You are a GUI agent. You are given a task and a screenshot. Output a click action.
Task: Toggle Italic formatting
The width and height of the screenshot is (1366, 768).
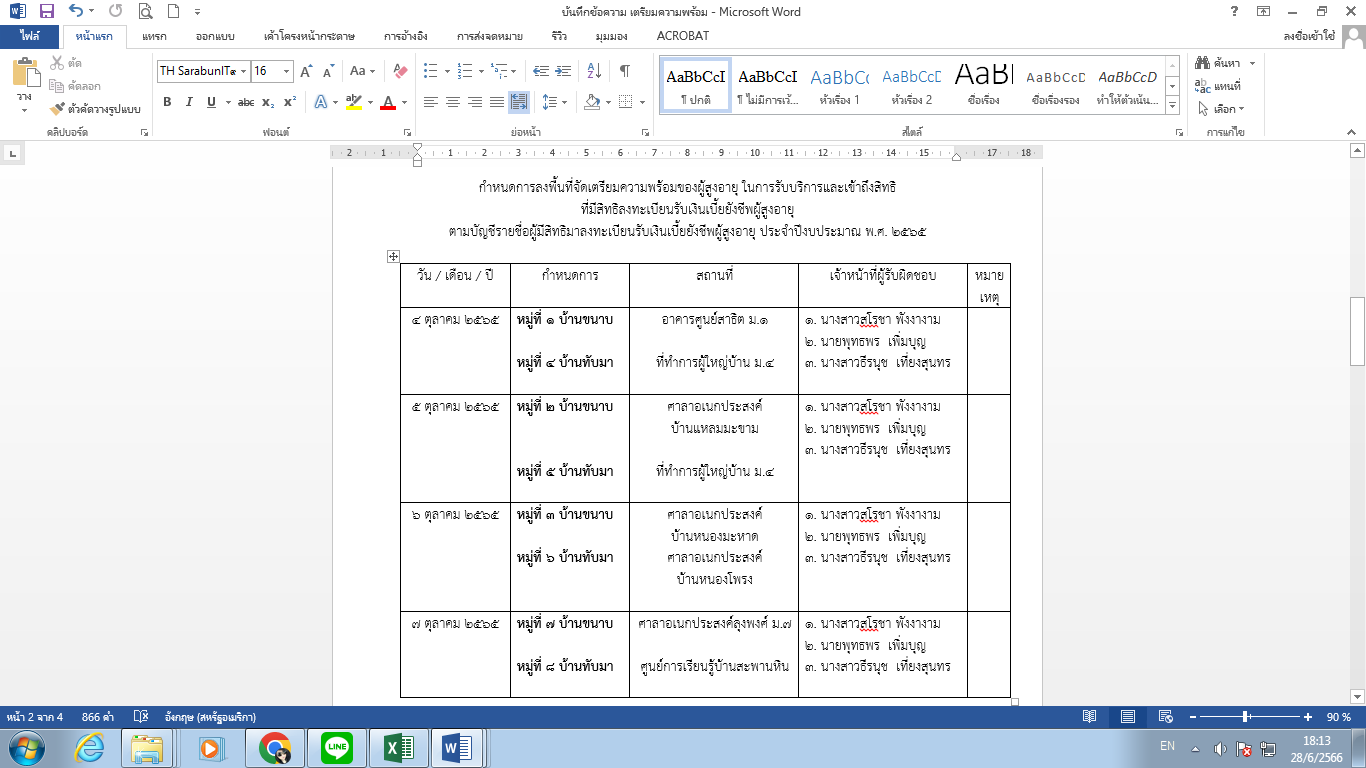(x=189, y=102)
